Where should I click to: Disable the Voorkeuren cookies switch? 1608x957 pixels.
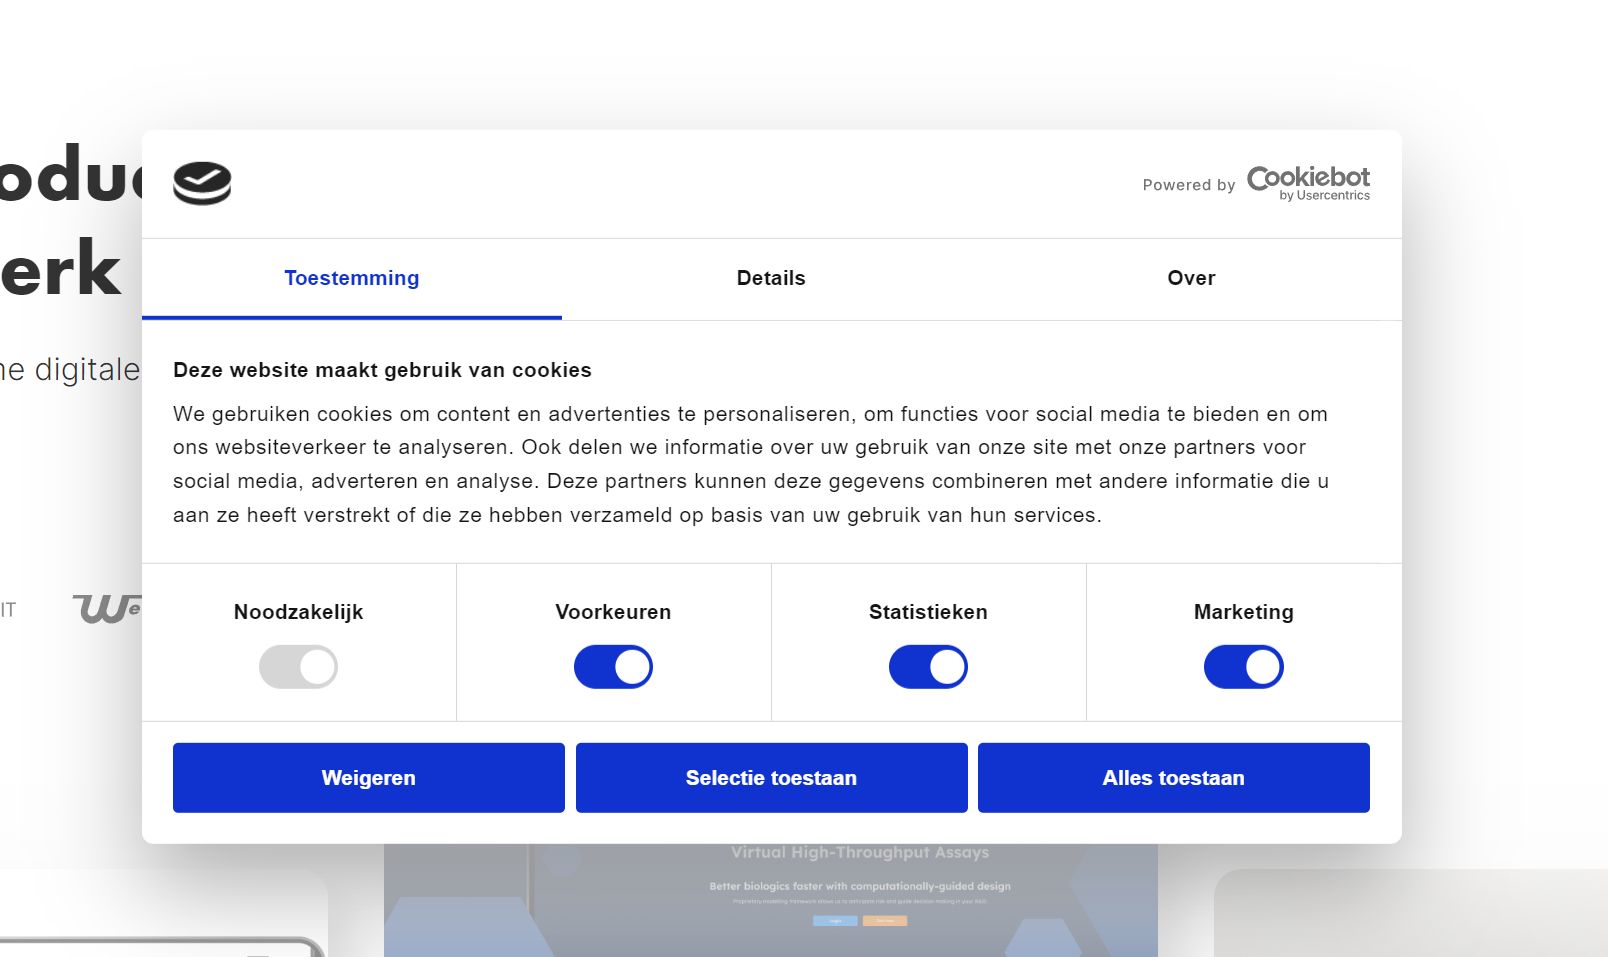[x=613, y=667]
